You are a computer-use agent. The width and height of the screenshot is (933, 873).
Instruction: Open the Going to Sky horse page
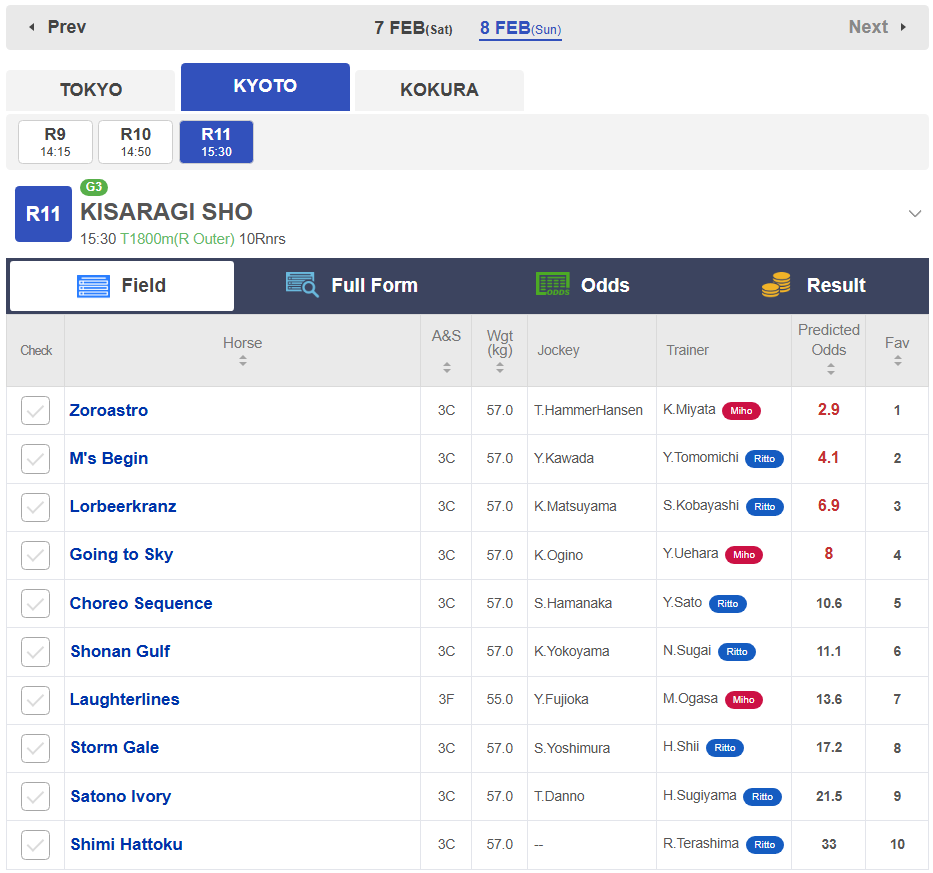tap(121, 555)
